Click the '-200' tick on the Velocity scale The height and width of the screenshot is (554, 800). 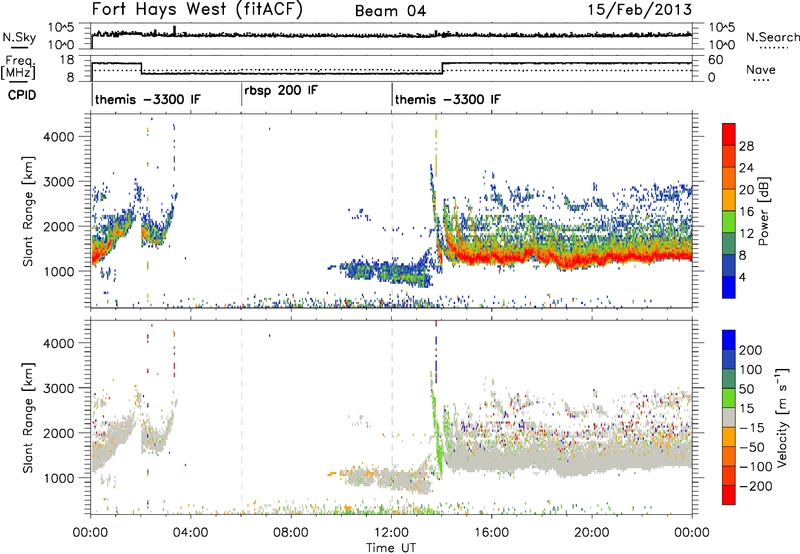[x=756, y=486]
